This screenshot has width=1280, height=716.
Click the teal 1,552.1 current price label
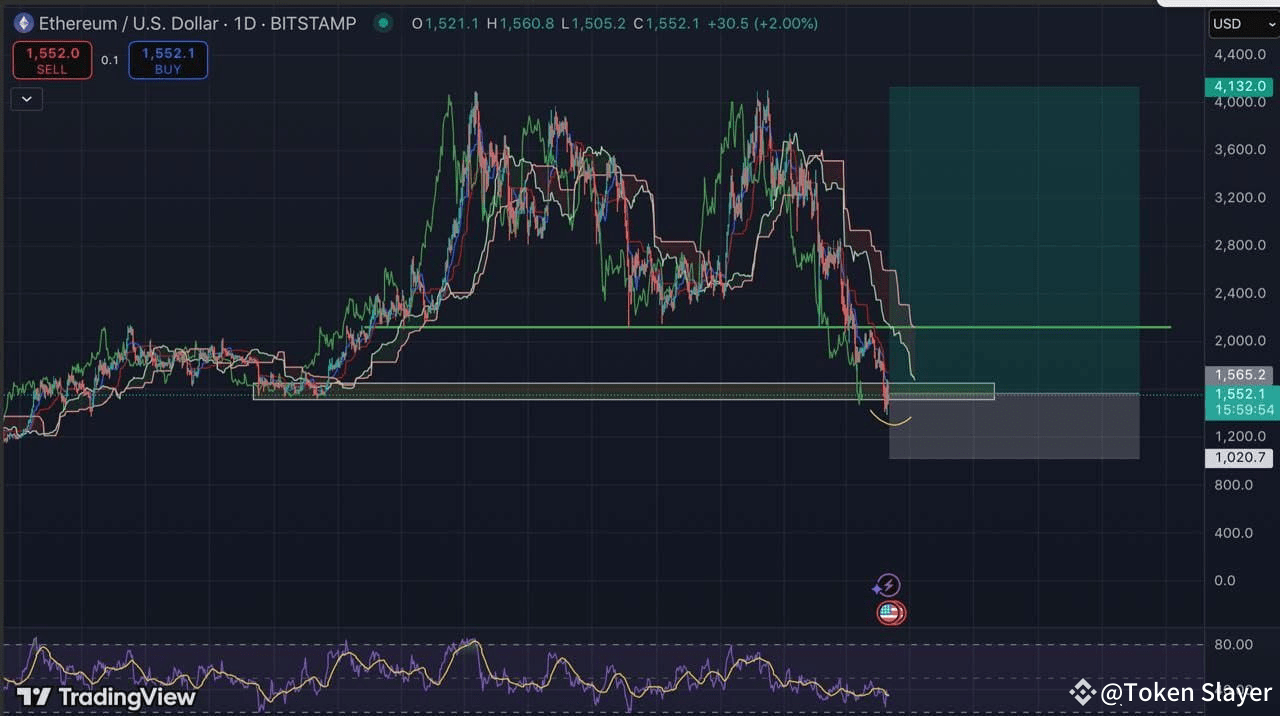click(x=1239, y=394)
